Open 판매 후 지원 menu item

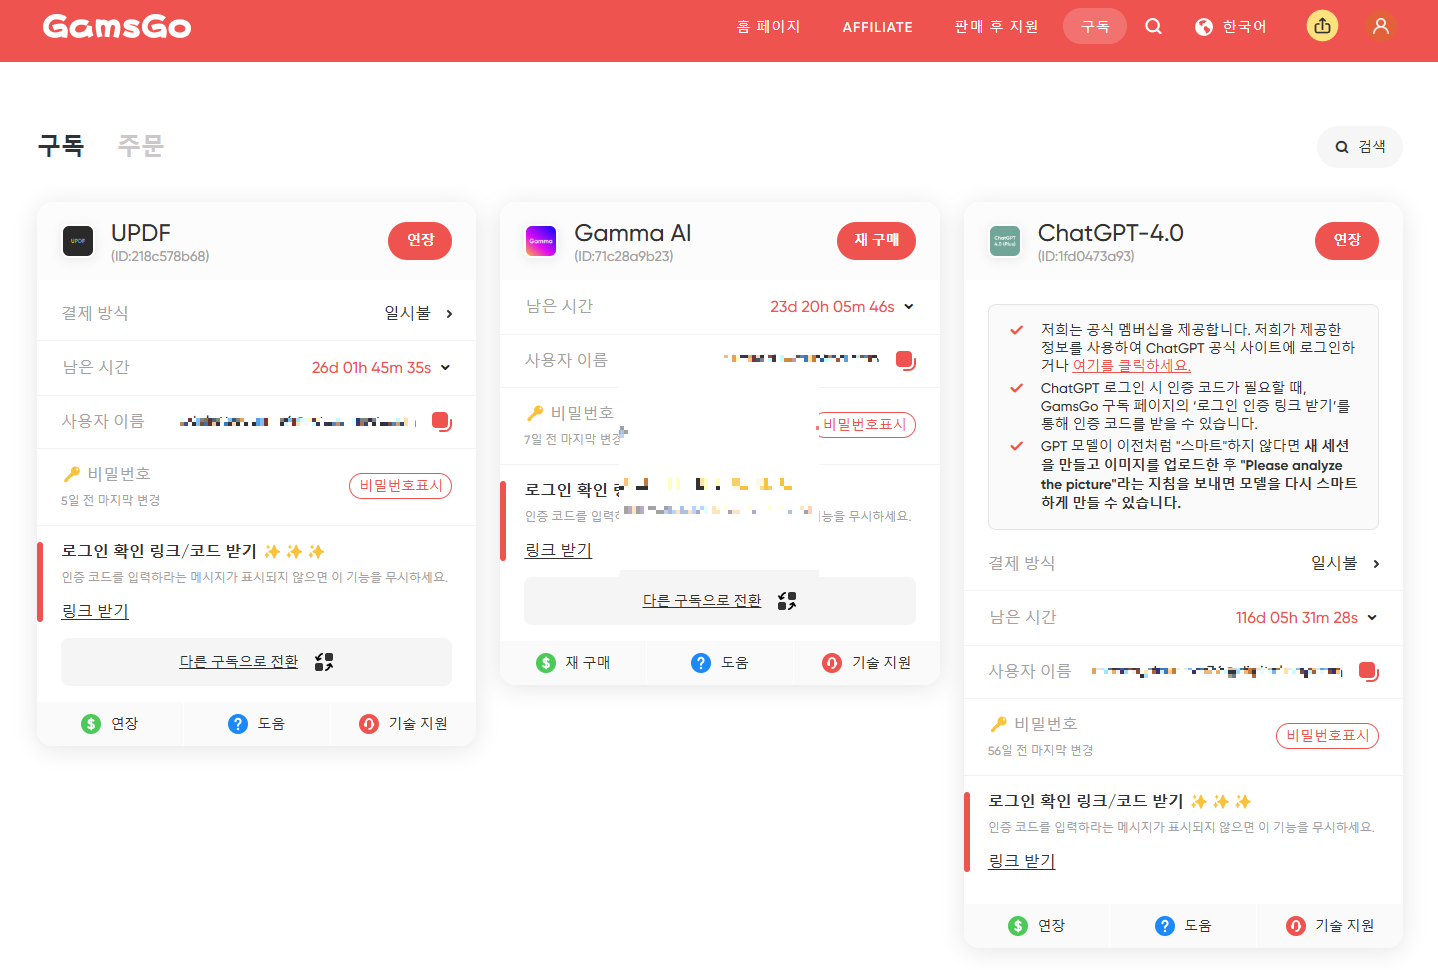[996, 27]
